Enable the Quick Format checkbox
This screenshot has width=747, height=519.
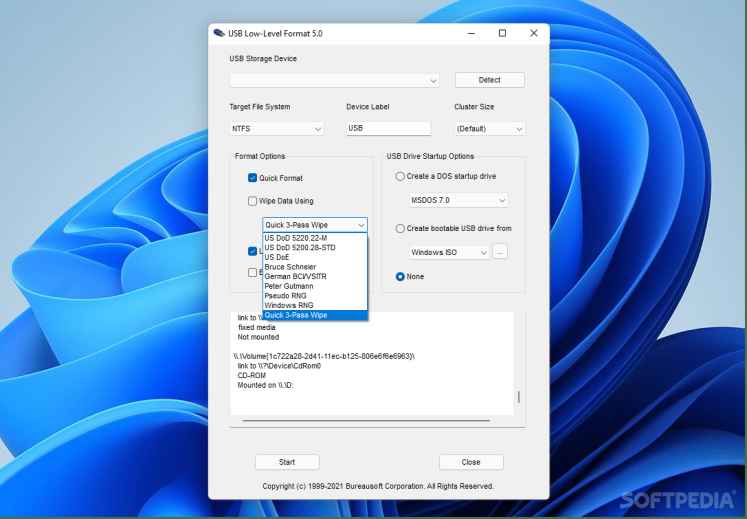pos(253,178)
